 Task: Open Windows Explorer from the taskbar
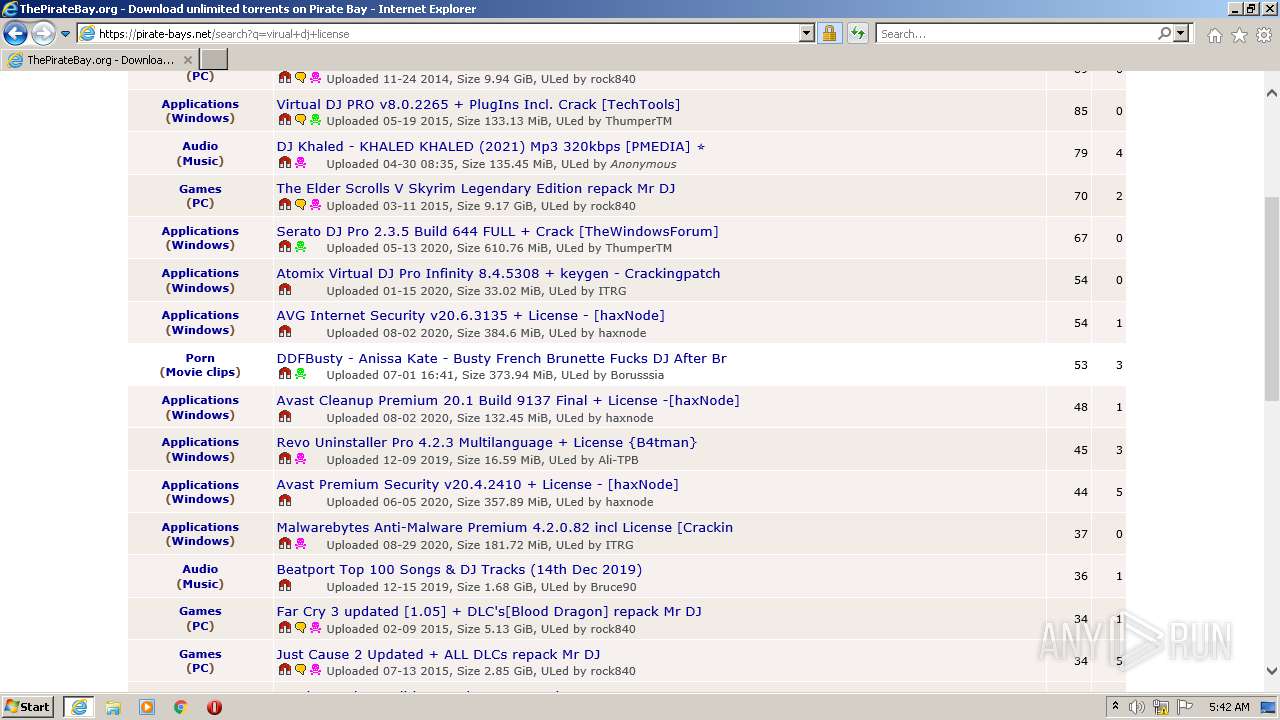tap(113, 707)
